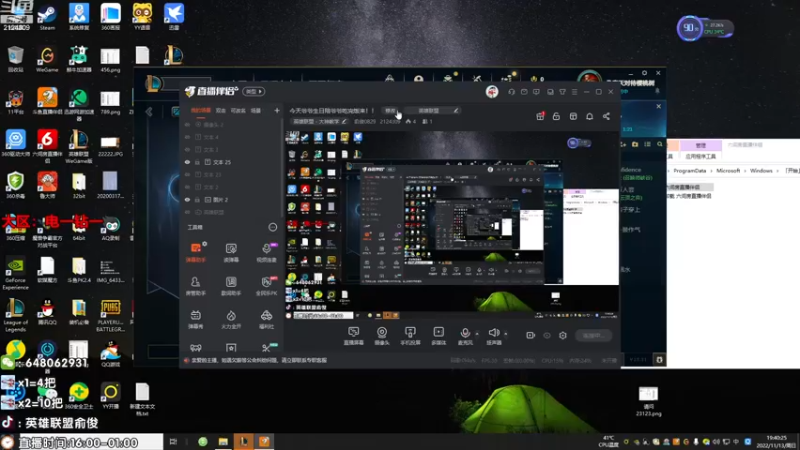Click the share icon above the preview
The width and height of the screenshot is (800, 450).
606,116
